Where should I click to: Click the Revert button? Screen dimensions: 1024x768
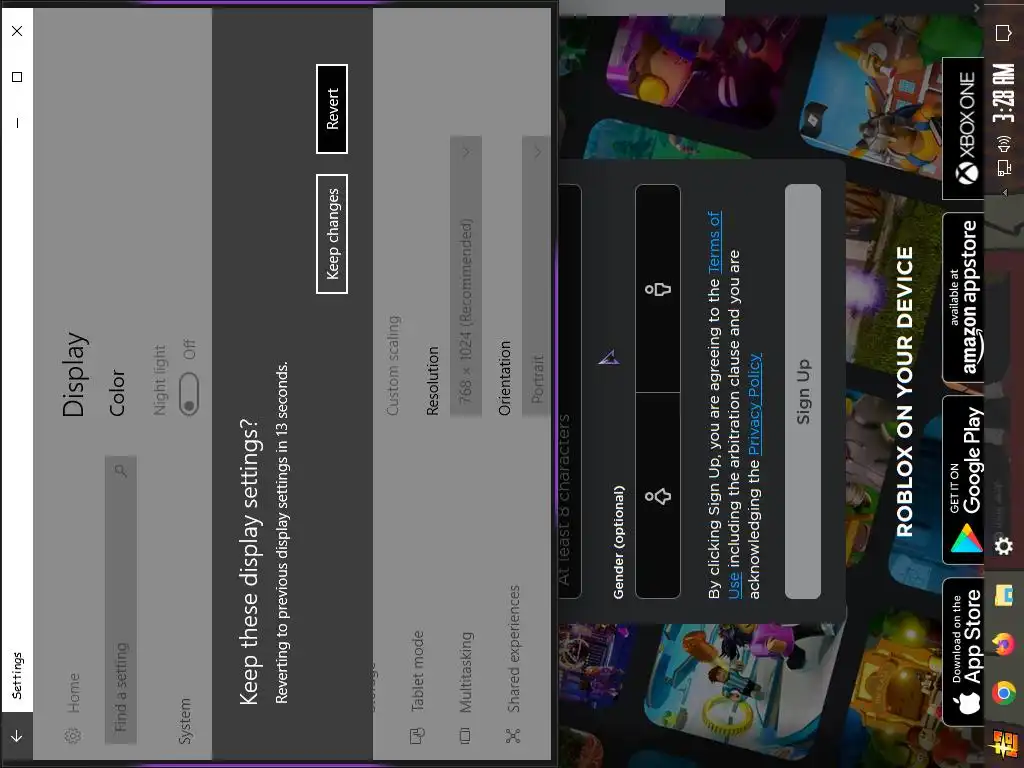[x=332, y=108]
